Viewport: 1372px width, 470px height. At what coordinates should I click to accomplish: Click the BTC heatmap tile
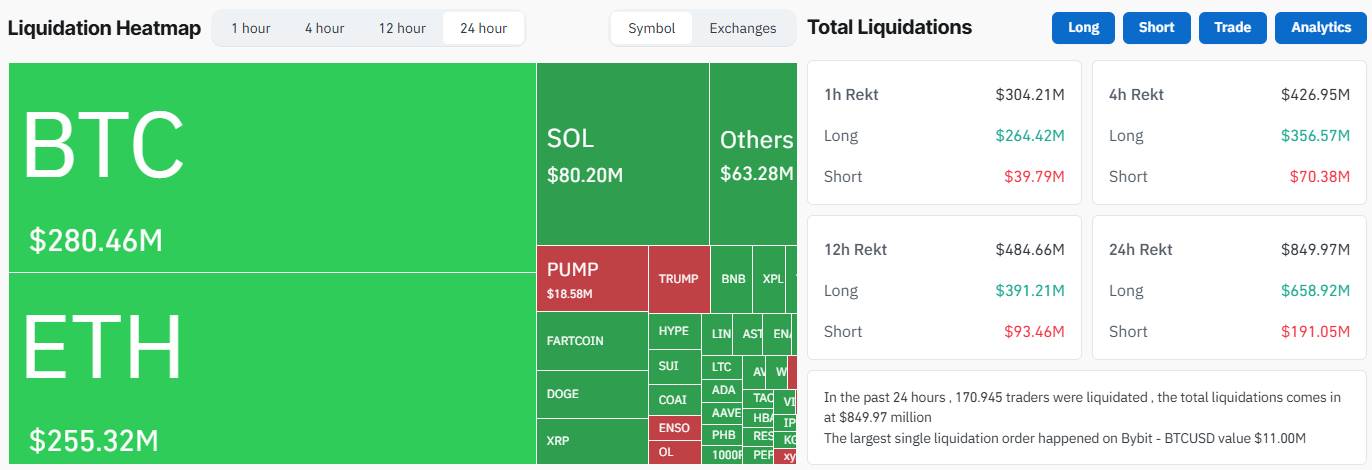click(272, 167)
